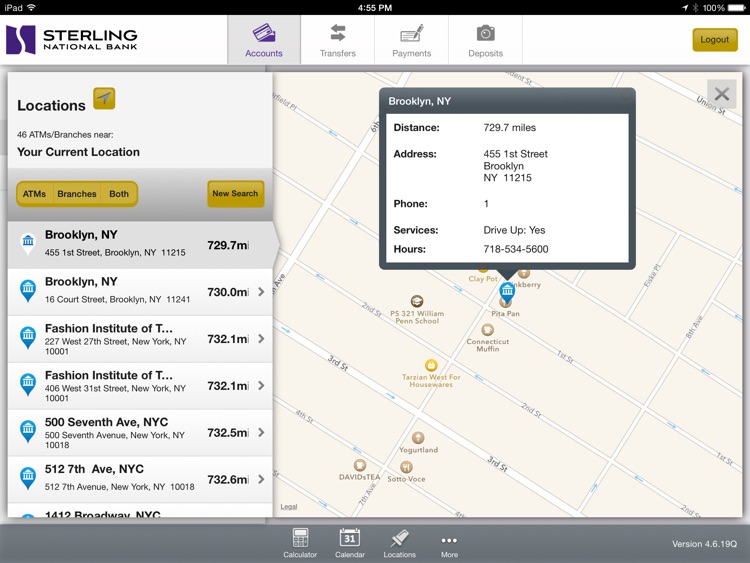Click the phone number 718-534-5600
This screenshot has width=750, height=563.
[516, 249]
